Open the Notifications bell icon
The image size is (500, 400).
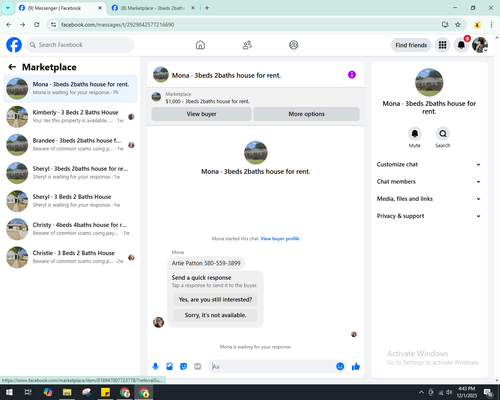click(461, 45)
